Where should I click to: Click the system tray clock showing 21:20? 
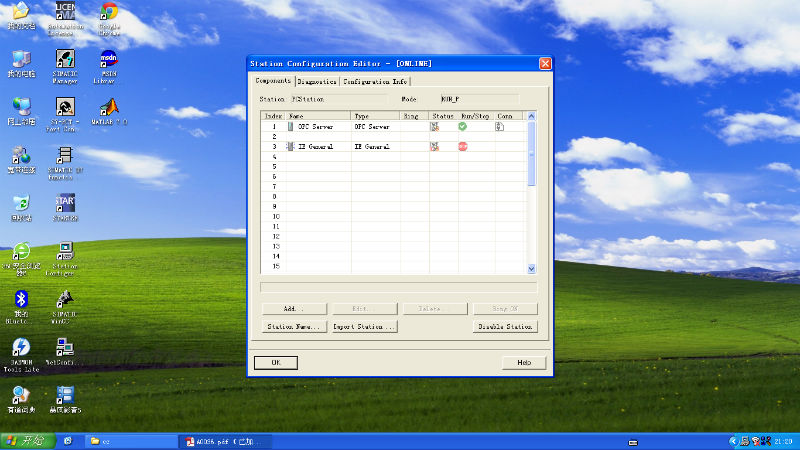(783, 441)
